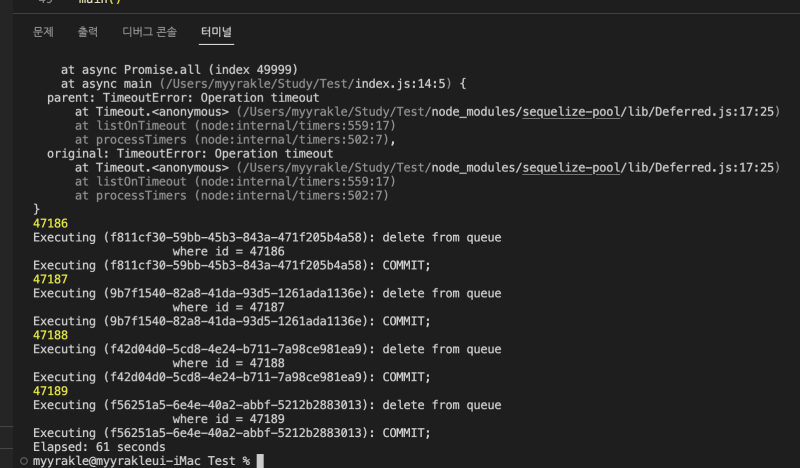The image size is (800, 468).
Task: Open the 출력 tab
Action: (x=88, y=32)
